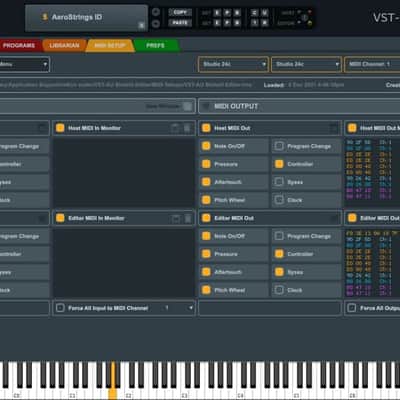Click the upper round button left of COPY
400x400 pixels.
pyautogui.click(x=156, y=12)
